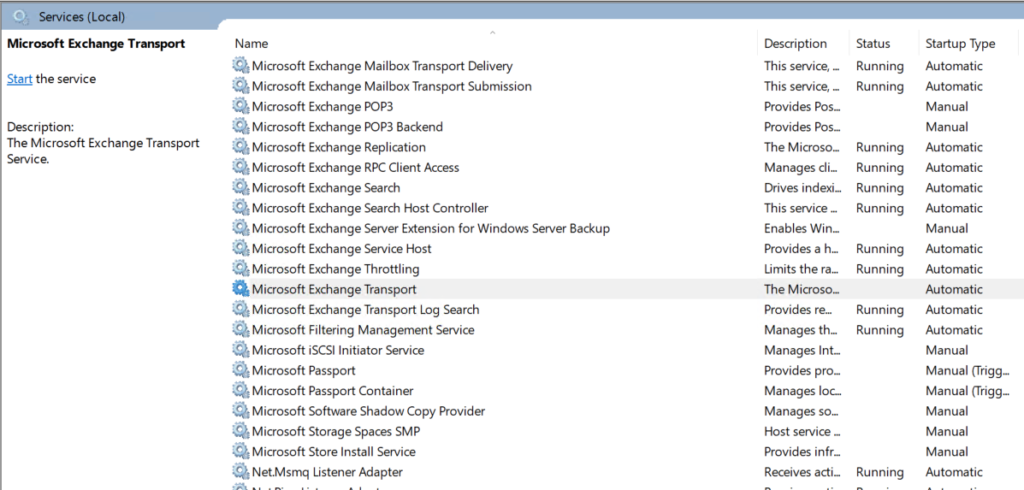
Task: Select Microsoft Store Install Service name
Action: (334, 451)
